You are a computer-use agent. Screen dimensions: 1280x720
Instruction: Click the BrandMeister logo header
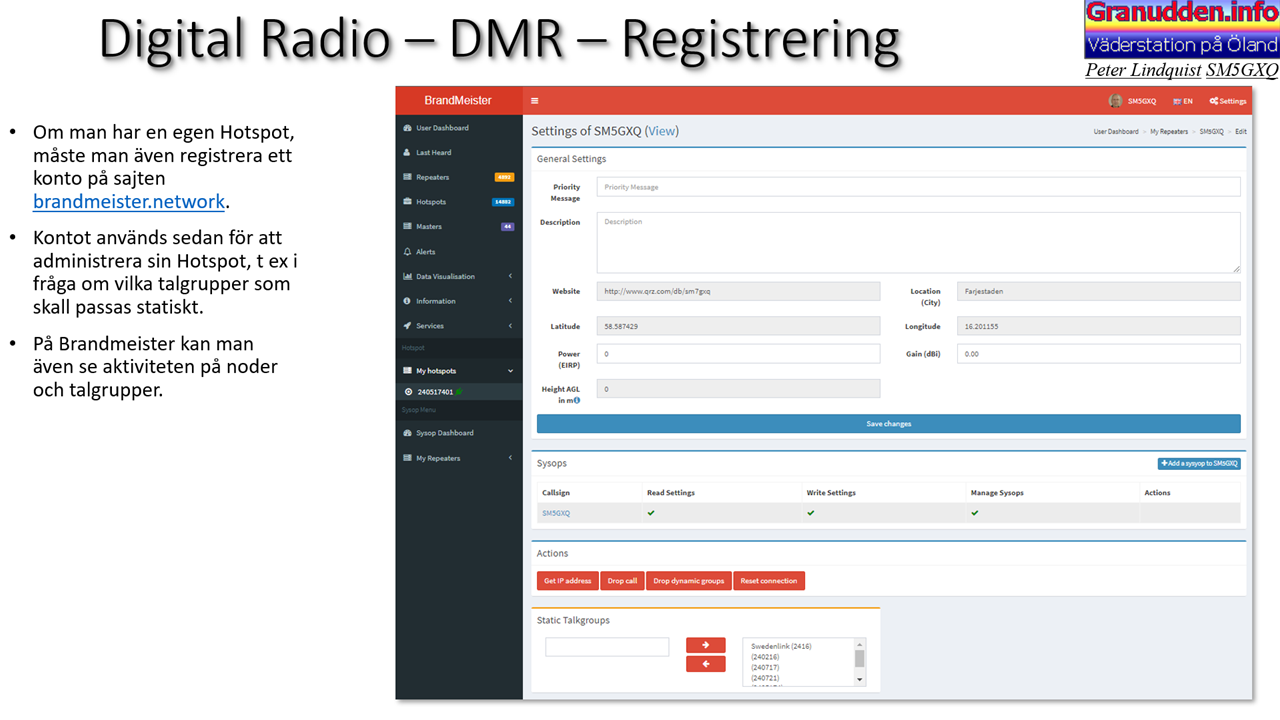point(459,100)
